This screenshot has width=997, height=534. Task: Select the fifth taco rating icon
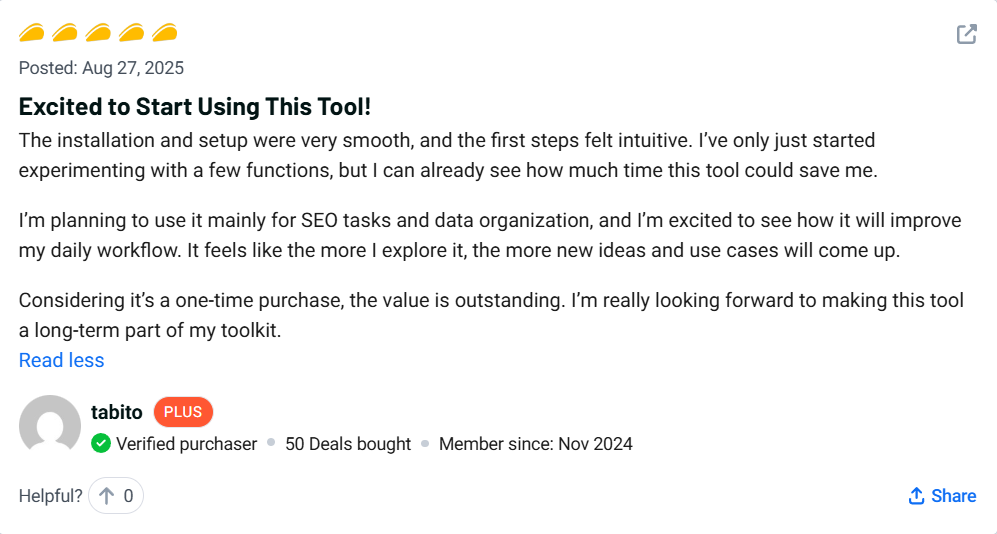point(164,33)
